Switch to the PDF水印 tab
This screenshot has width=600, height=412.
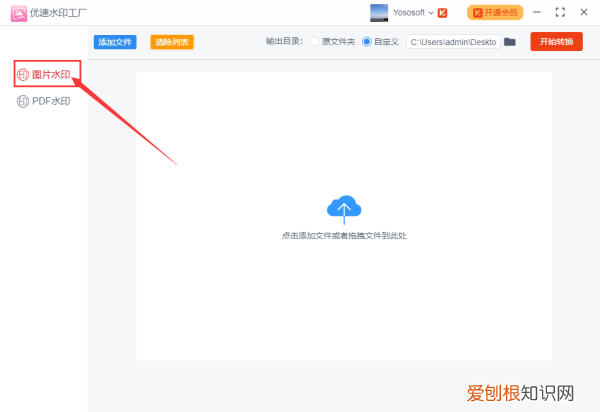(44, 101)
